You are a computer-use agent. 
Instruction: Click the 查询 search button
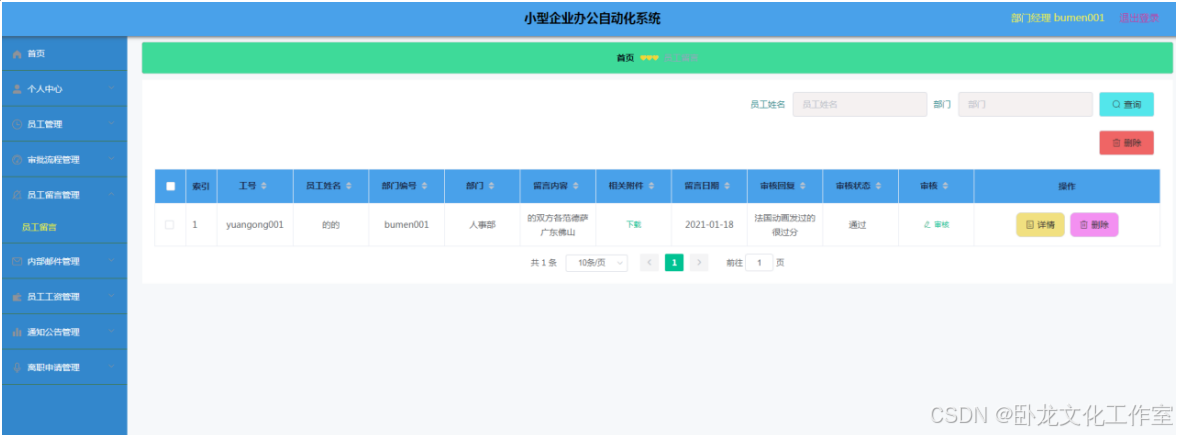click(1126, 105)
